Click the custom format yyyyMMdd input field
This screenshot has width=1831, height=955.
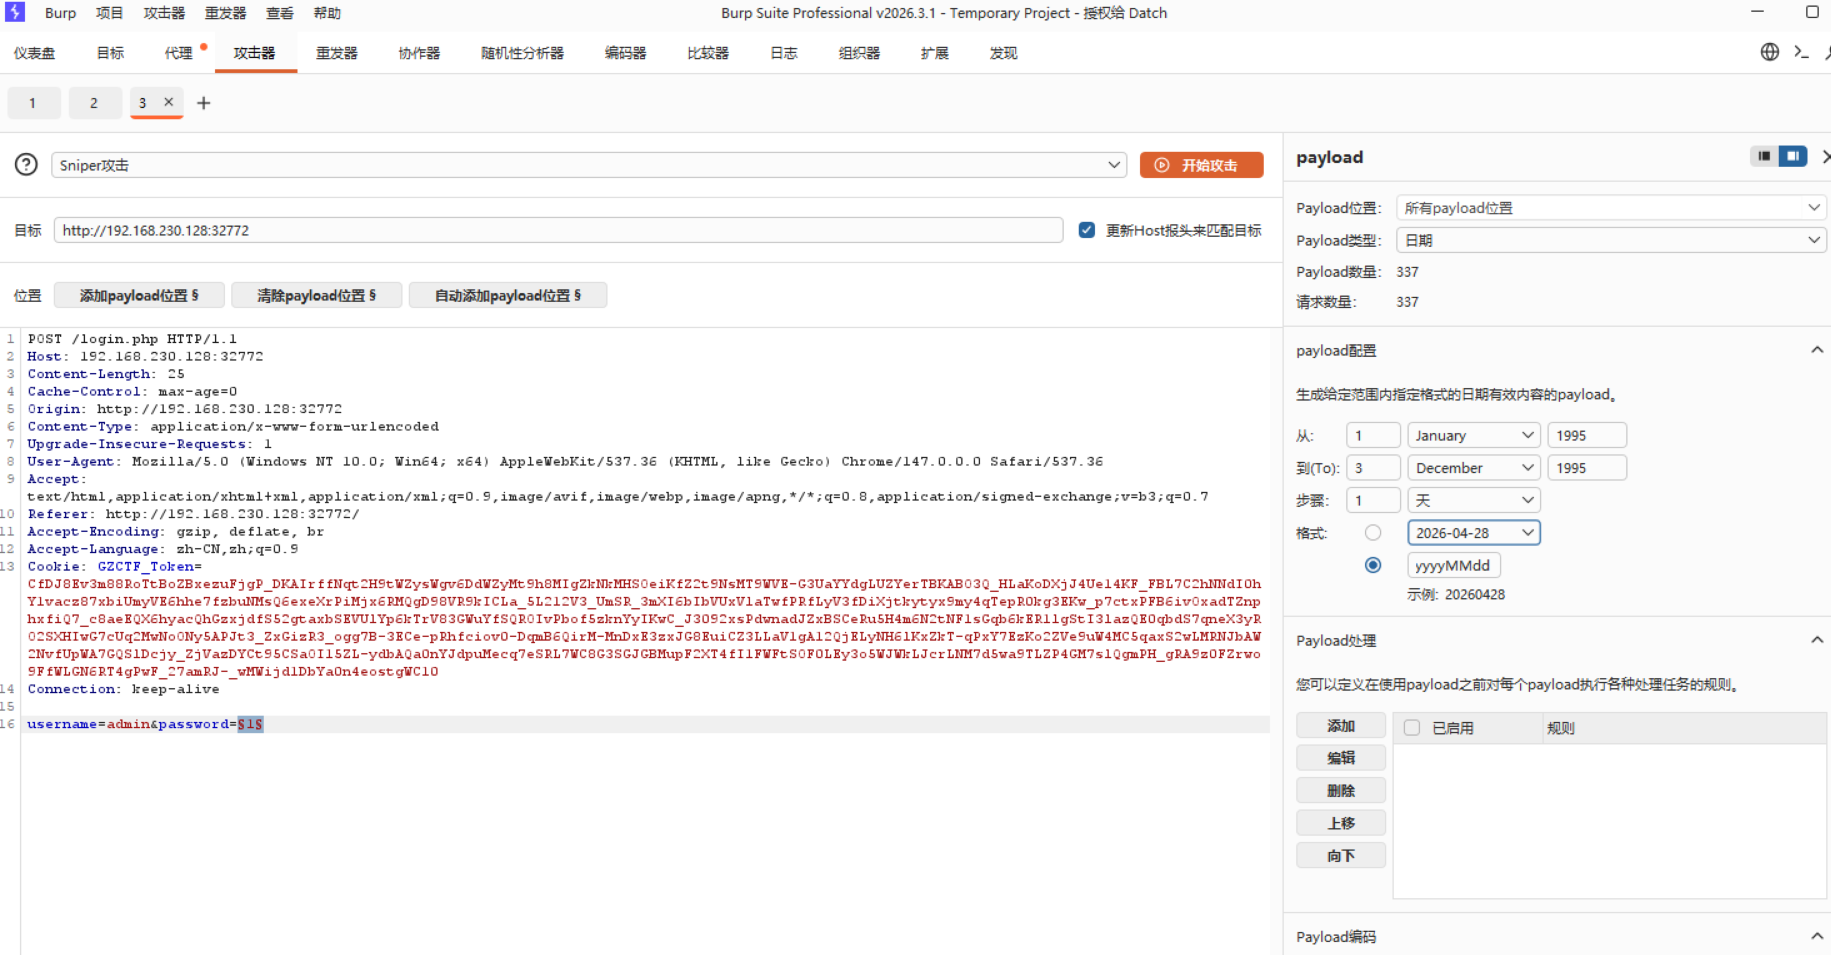(1454, 565)
